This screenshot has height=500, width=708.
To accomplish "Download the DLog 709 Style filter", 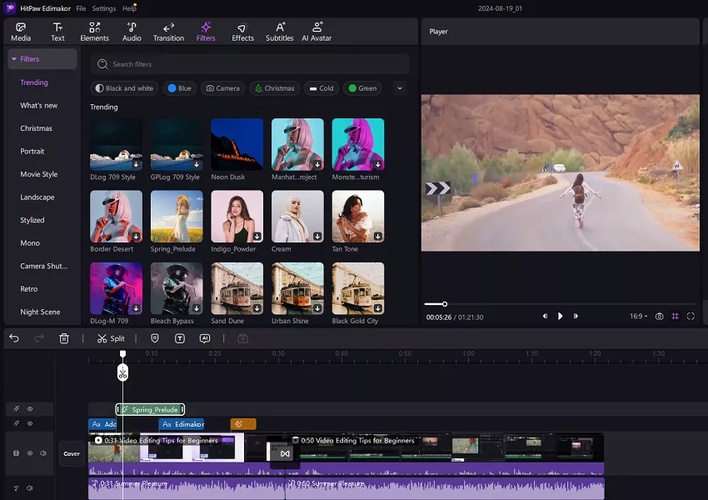I will [136, 164].
